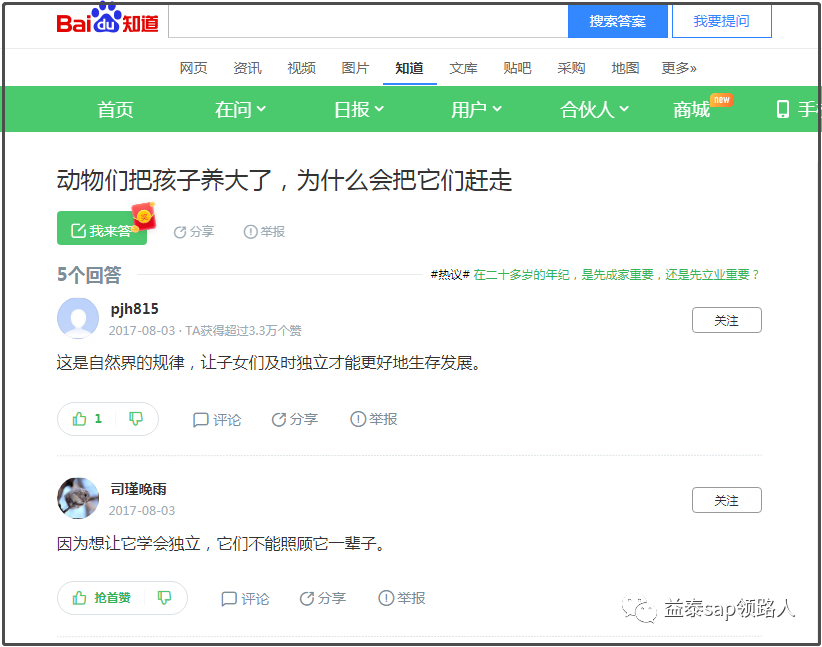Open 更多» search categories

679,68
